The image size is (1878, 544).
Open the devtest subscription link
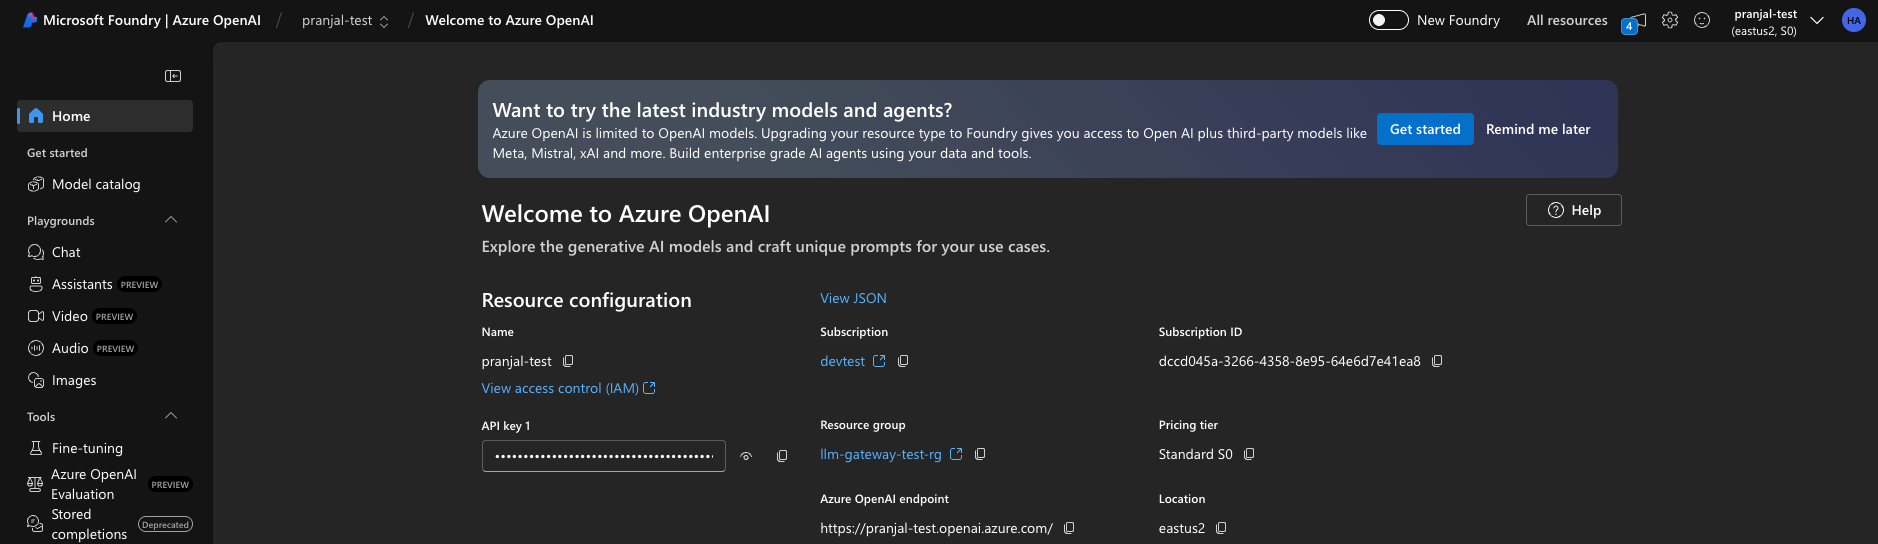(x=842, y=361)
